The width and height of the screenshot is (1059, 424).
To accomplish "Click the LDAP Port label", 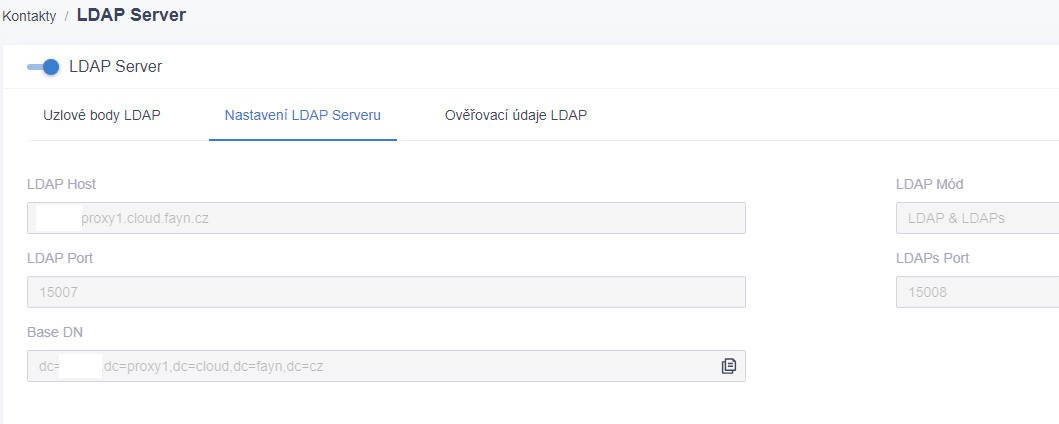I will 60,258.
